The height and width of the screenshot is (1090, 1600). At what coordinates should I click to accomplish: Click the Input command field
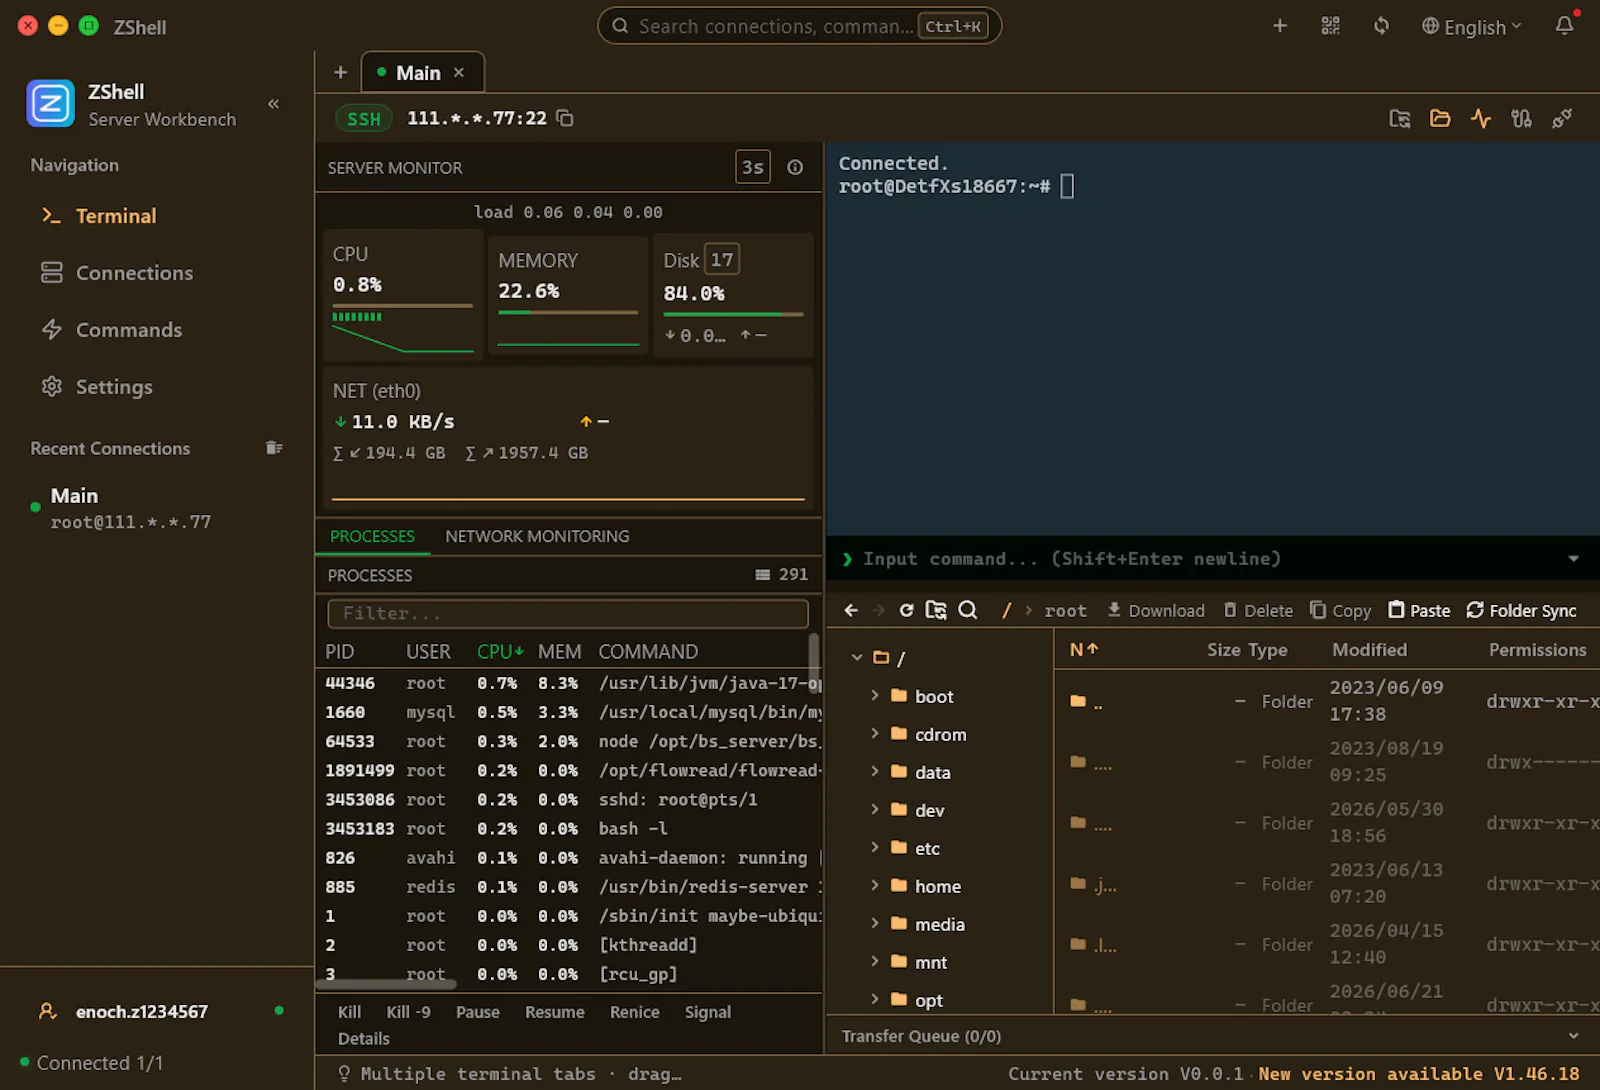pyautogui.click(x=1200, y=559)
